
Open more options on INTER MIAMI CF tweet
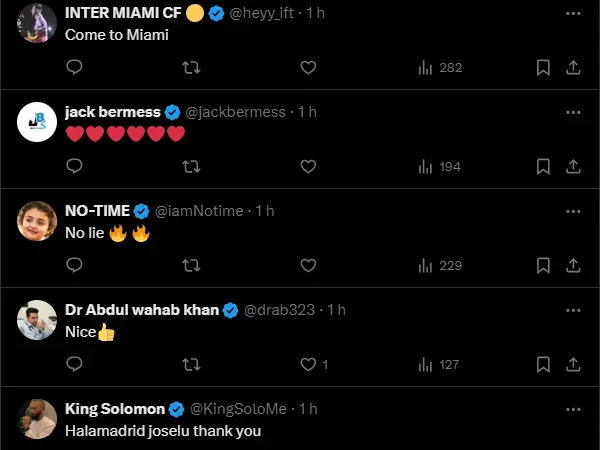tap(573, 13)
